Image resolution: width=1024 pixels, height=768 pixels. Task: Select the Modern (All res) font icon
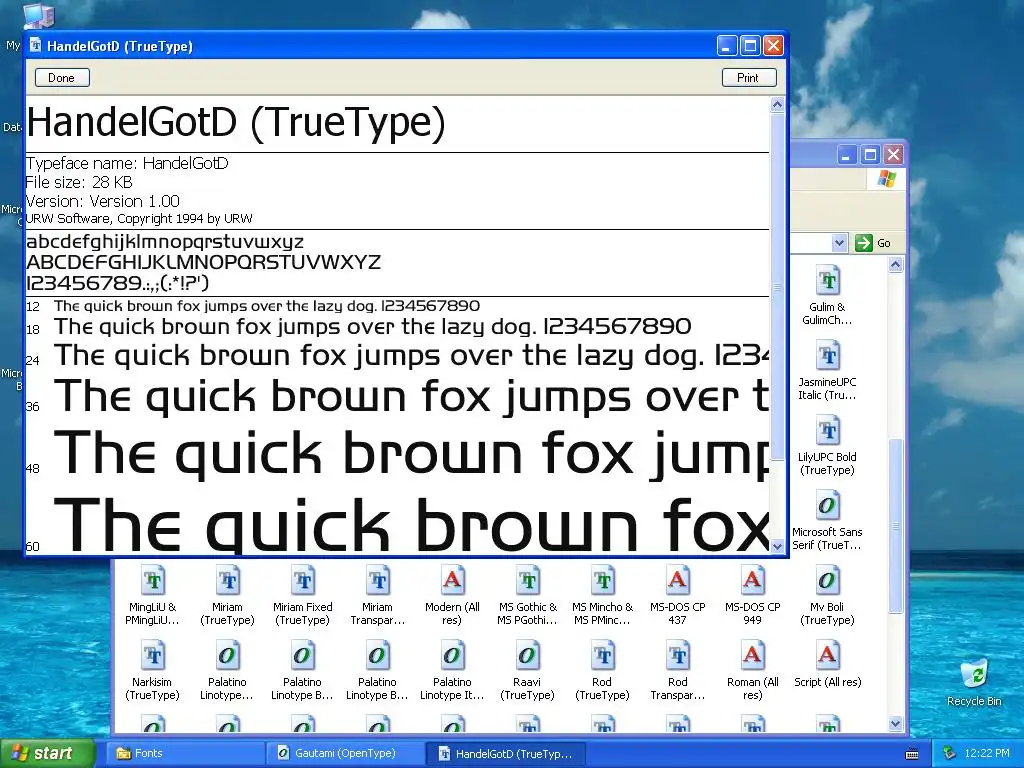click(452, 581)
